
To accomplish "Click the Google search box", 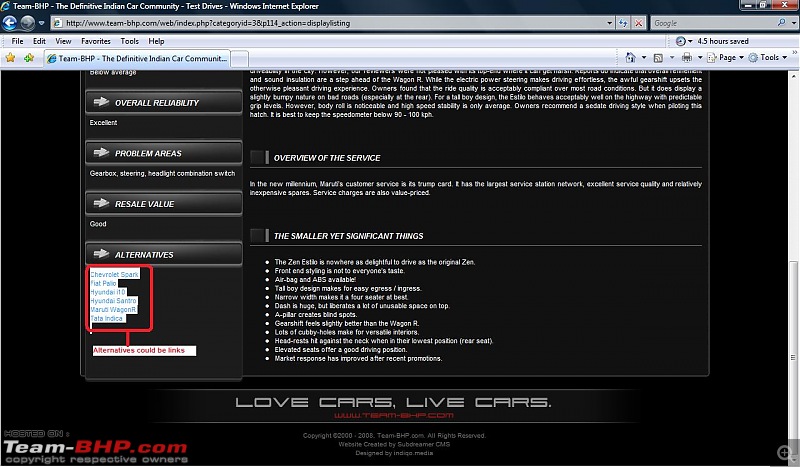I will 714,23.
